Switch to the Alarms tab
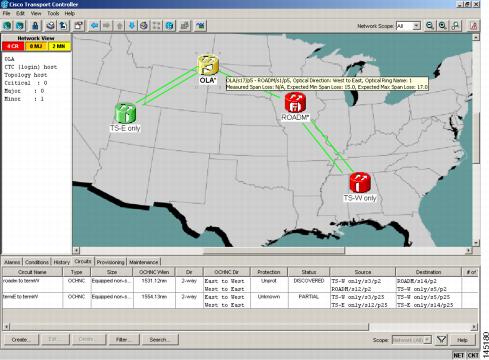The height and width of the screenshot is (360, 489). pos(12,262)
